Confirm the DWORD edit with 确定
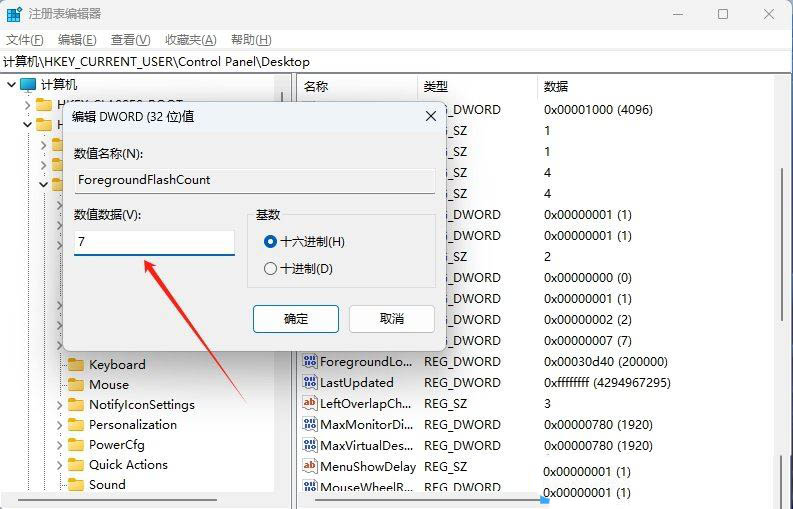The height and width of the screenshot is (509, 793). (x=296, y=319)
